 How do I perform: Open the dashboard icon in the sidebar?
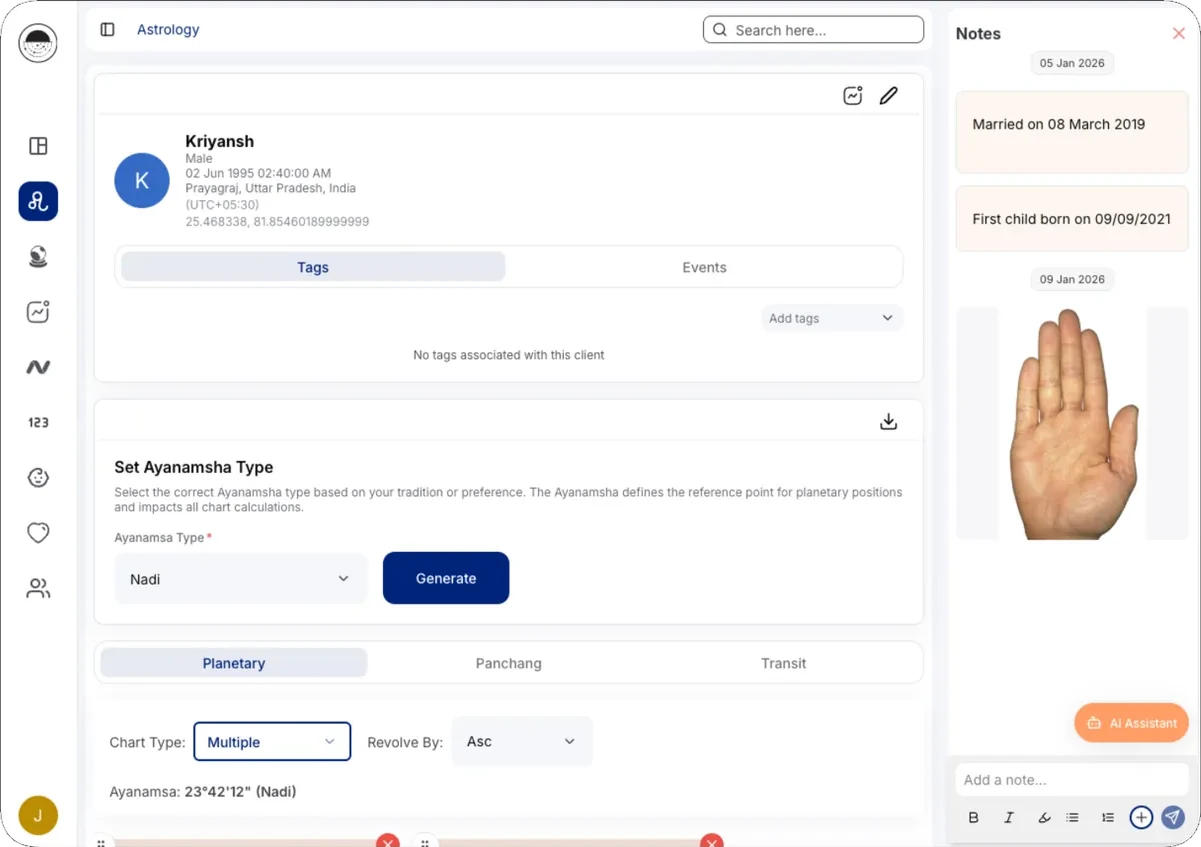[38, 146]
